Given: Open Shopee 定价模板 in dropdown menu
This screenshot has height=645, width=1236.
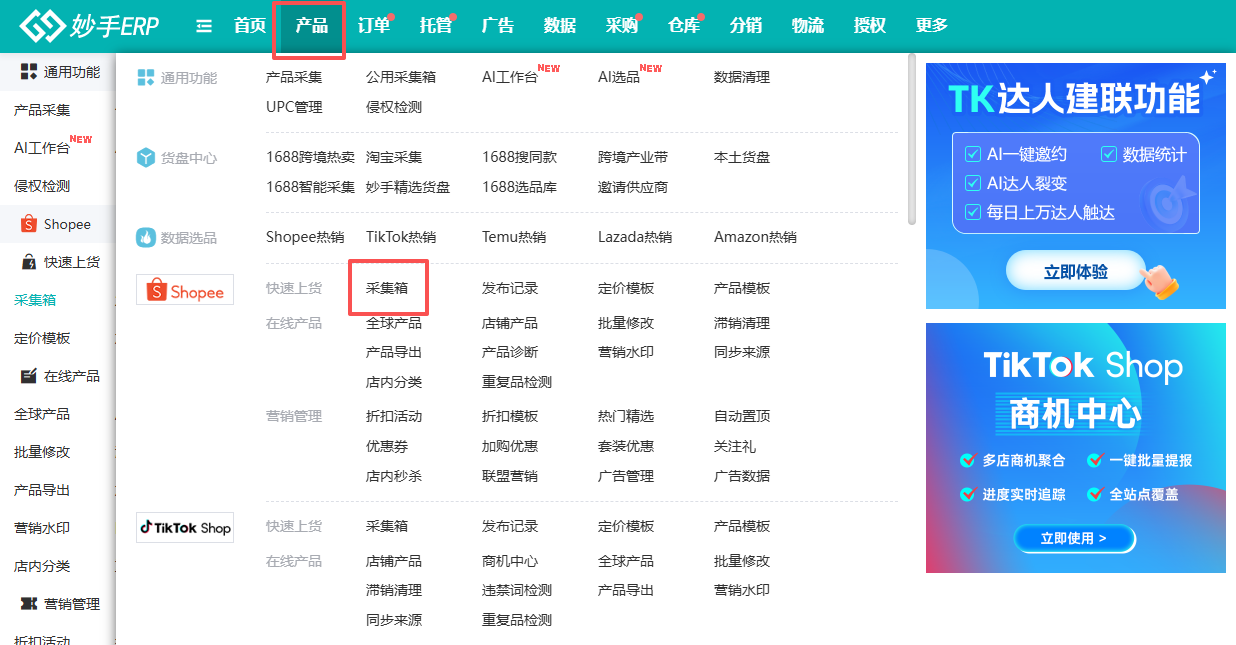Looking at the screenshot, I should [626, 288].
